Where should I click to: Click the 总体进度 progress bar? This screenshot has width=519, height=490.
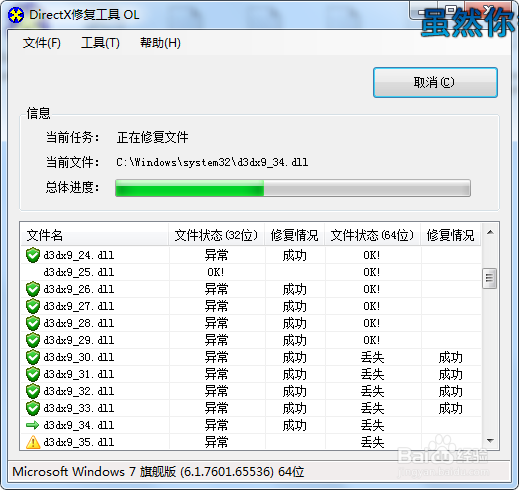click(x=293, y=188)
